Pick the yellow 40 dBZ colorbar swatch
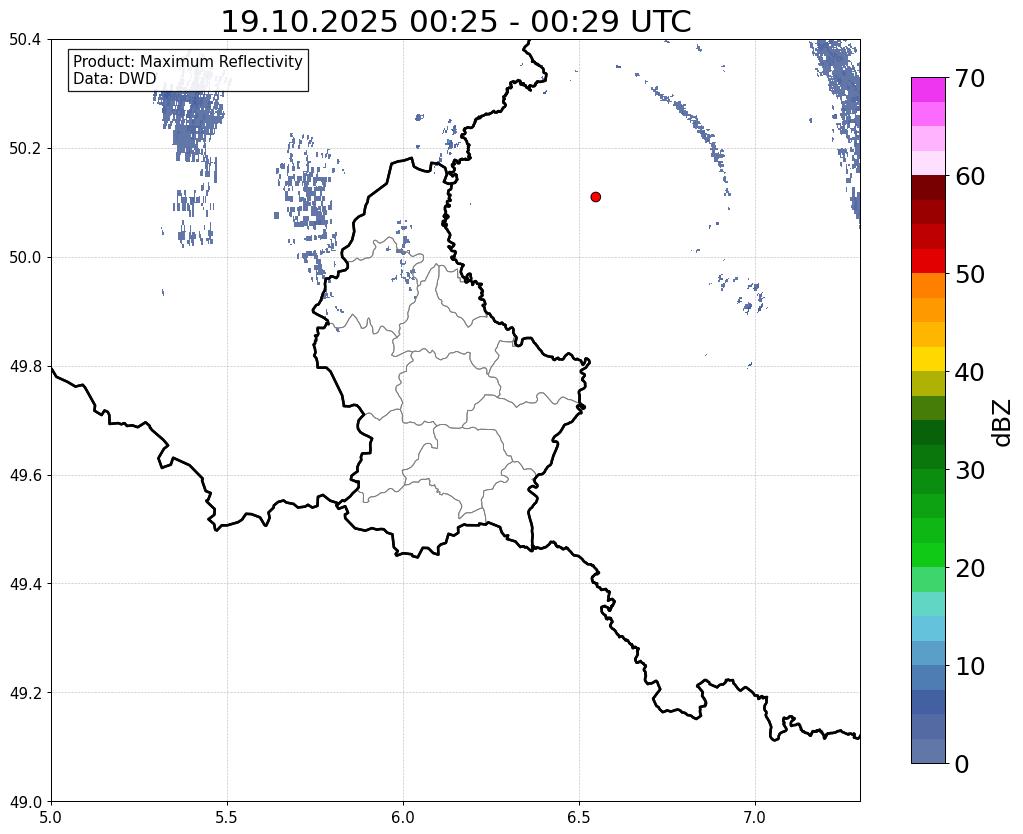Image resolution: width=1023 pixels, height=834 pixels. point(928,359)
